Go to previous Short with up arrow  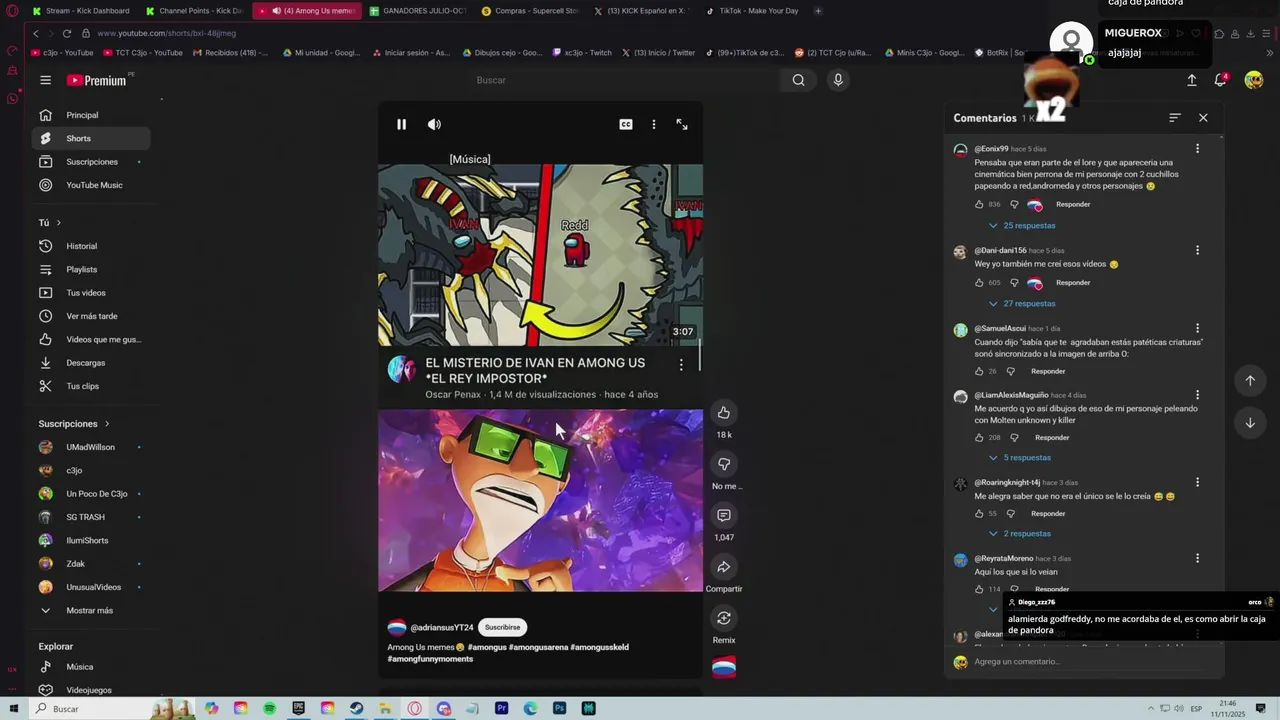pyautogui.click(x=1250, y=380)
